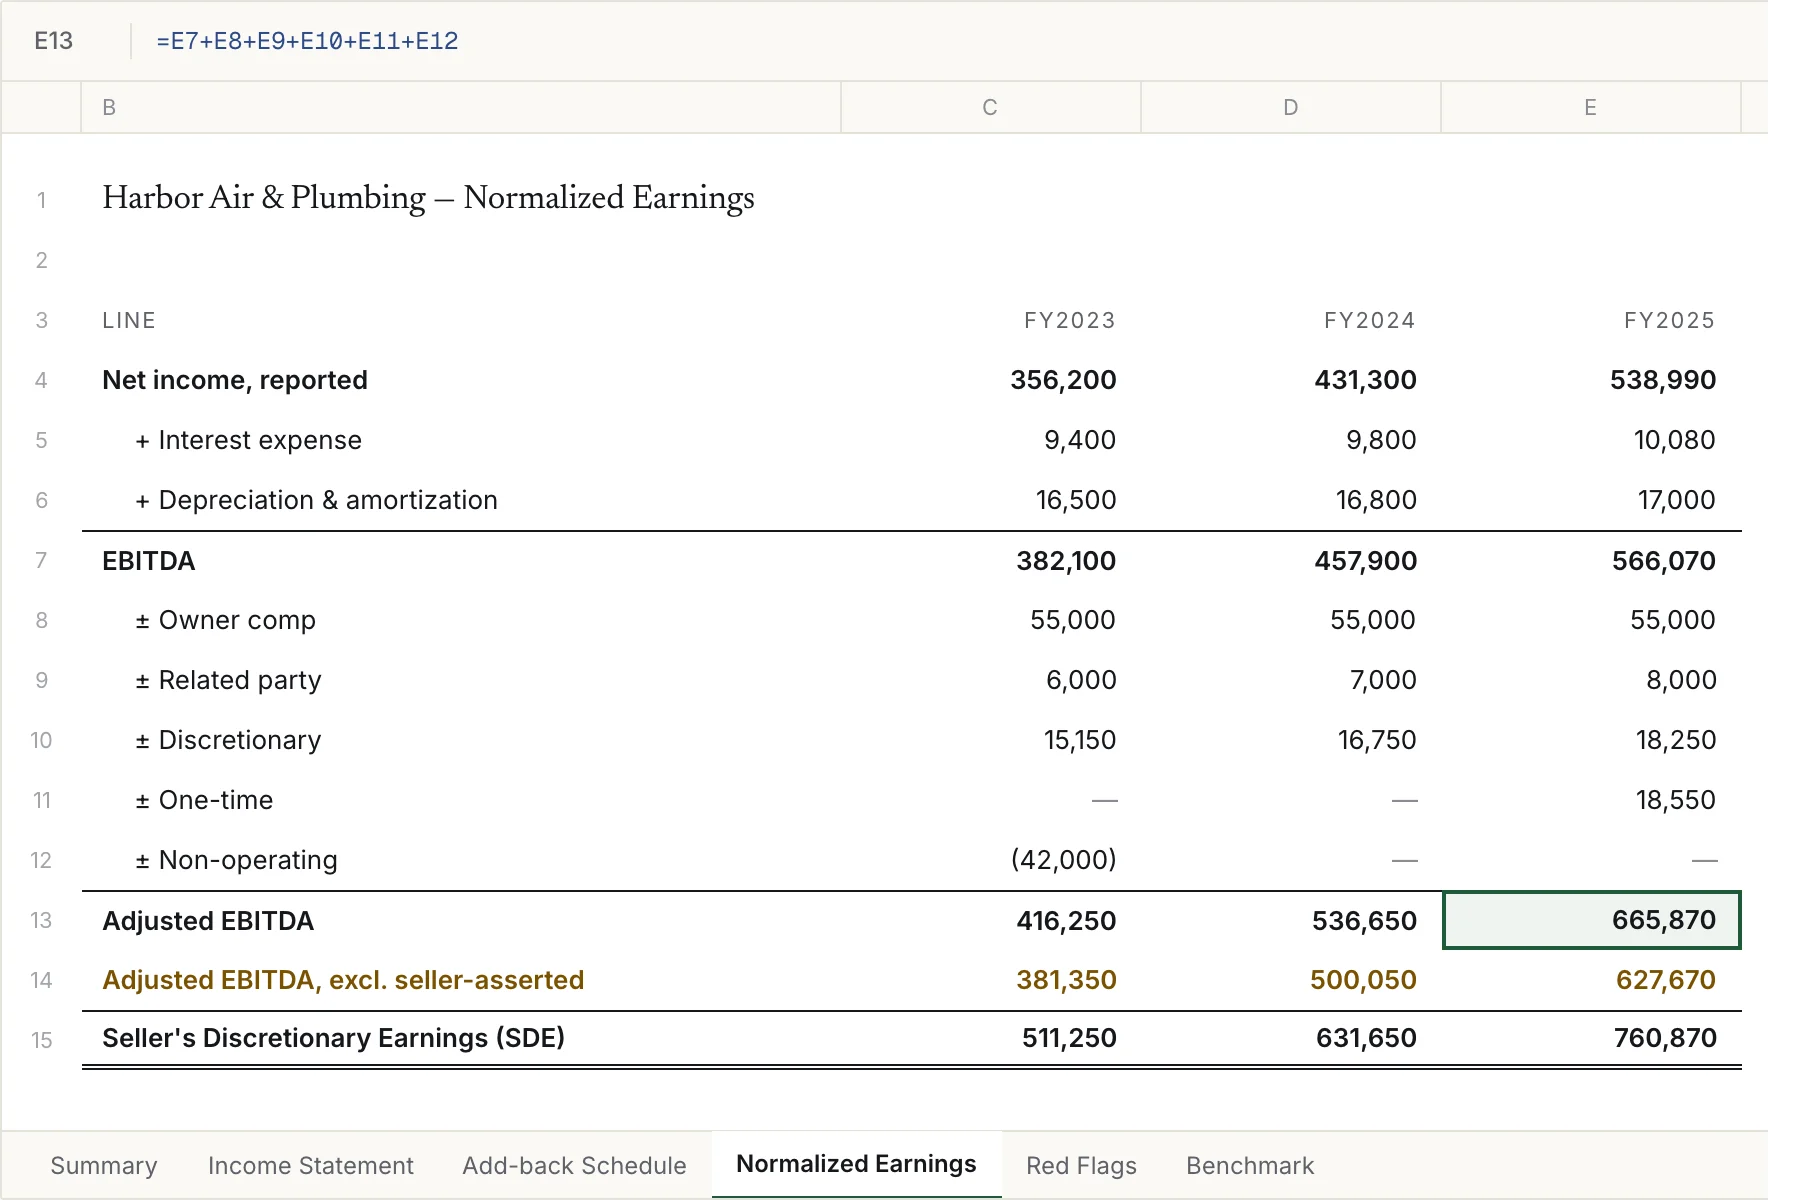Select FY2023 Adjusted EBITDA 416,250
1800x1200 pixels.
pos(1066,921)
